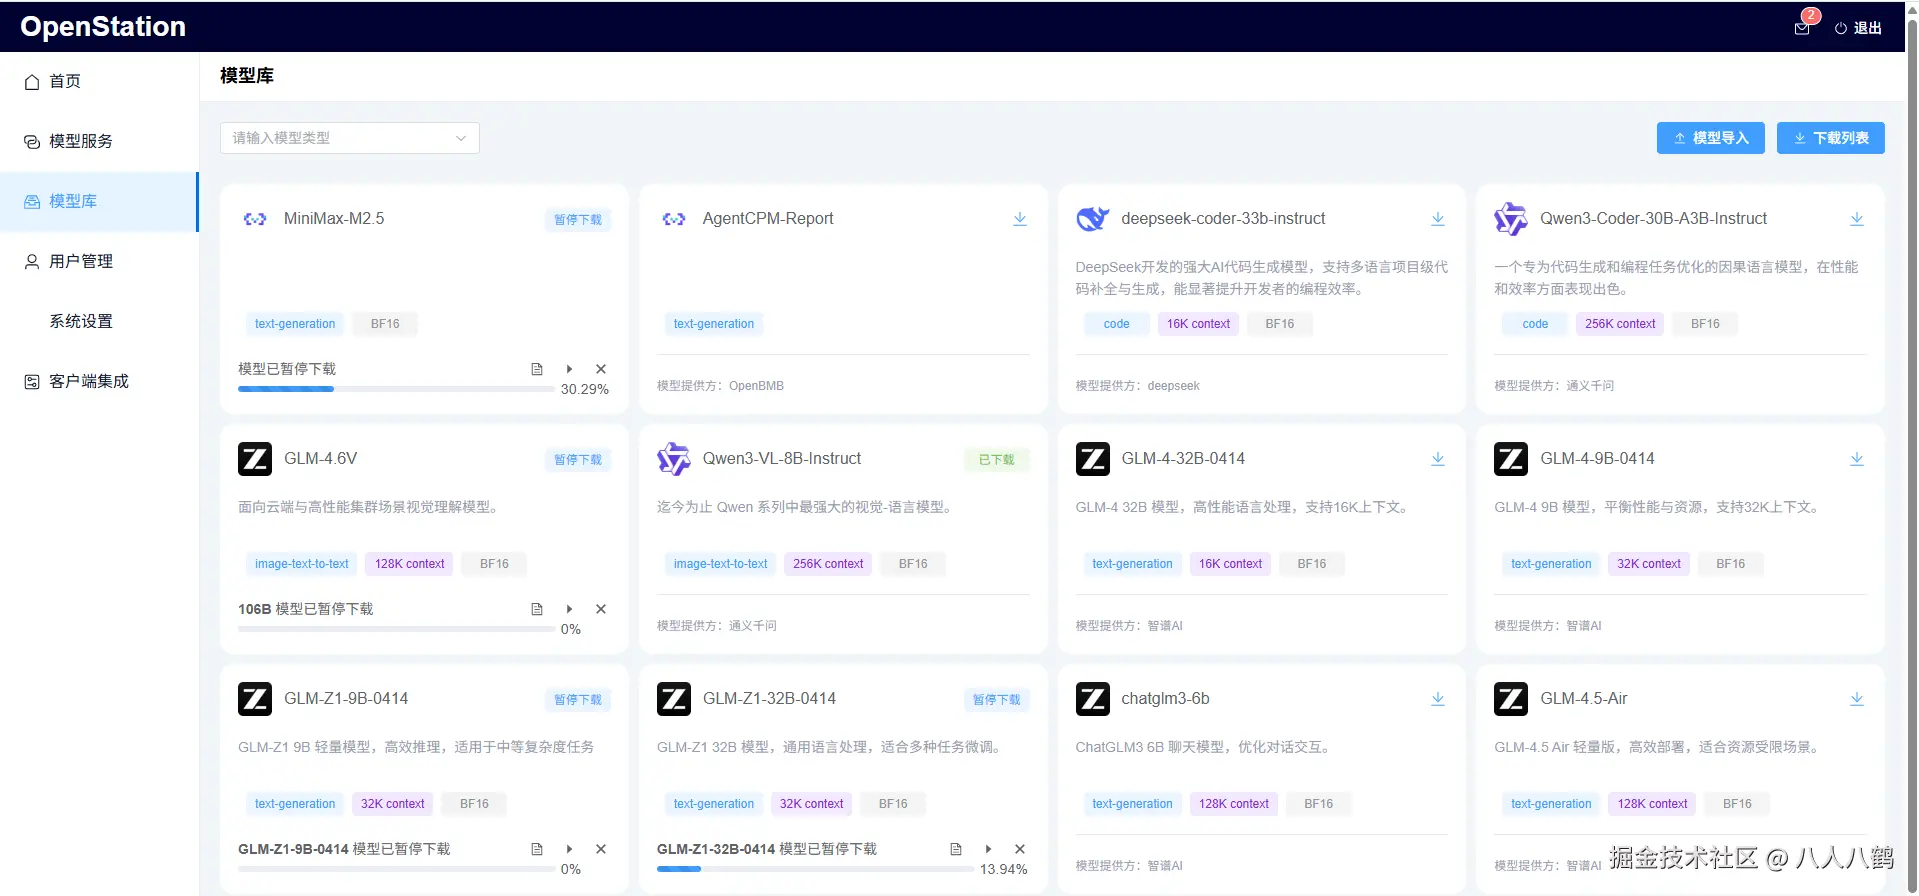Viewport: 1919px width, 896px height.
Task: Click the MiniMax-M2.5 model logo
Action: click(x=255, y=219)
